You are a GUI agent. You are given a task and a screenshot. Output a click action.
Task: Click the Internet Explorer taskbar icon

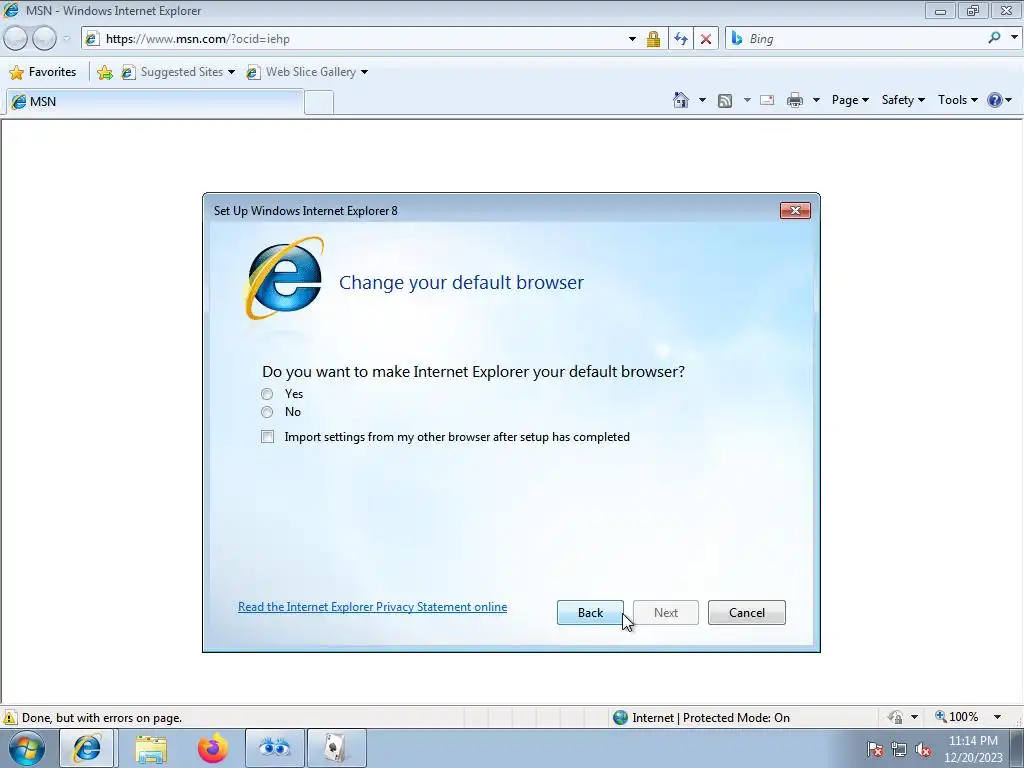(87, 748)
